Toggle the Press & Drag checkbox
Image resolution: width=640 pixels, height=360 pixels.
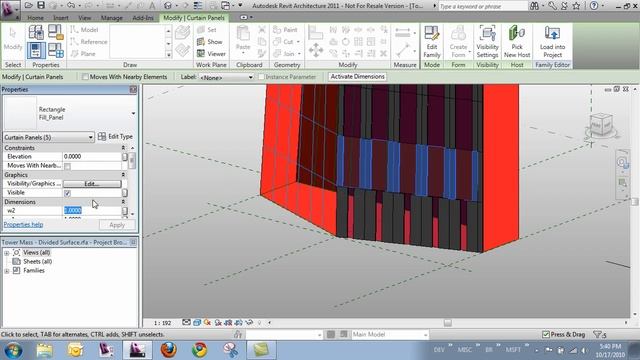[546, 334]
